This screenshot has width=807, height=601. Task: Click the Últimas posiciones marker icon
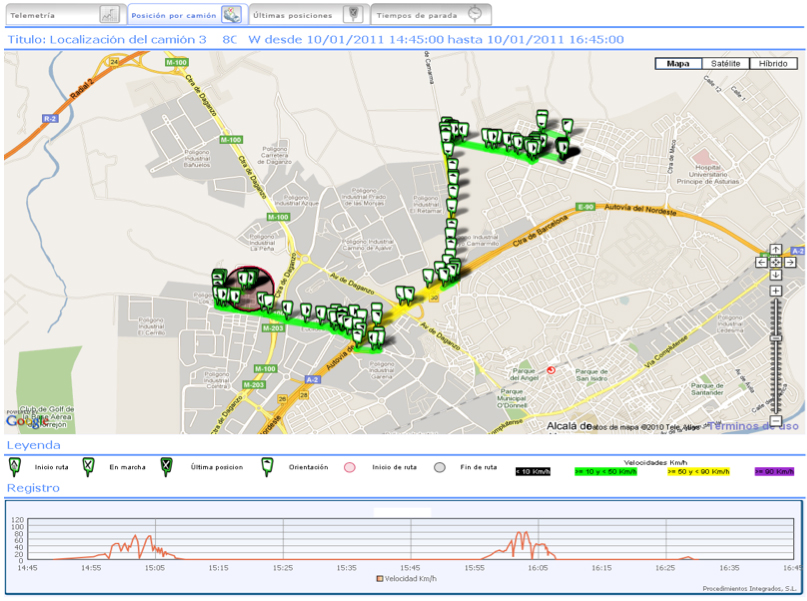tap(353, 14)
